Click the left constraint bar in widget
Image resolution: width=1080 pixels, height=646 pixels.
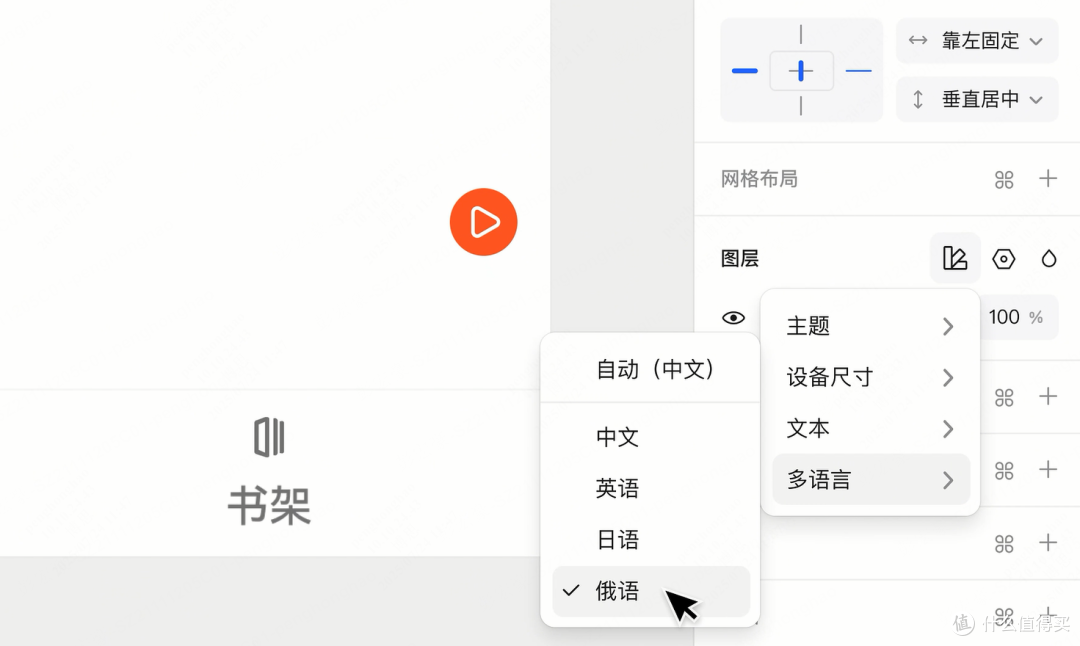745,71
